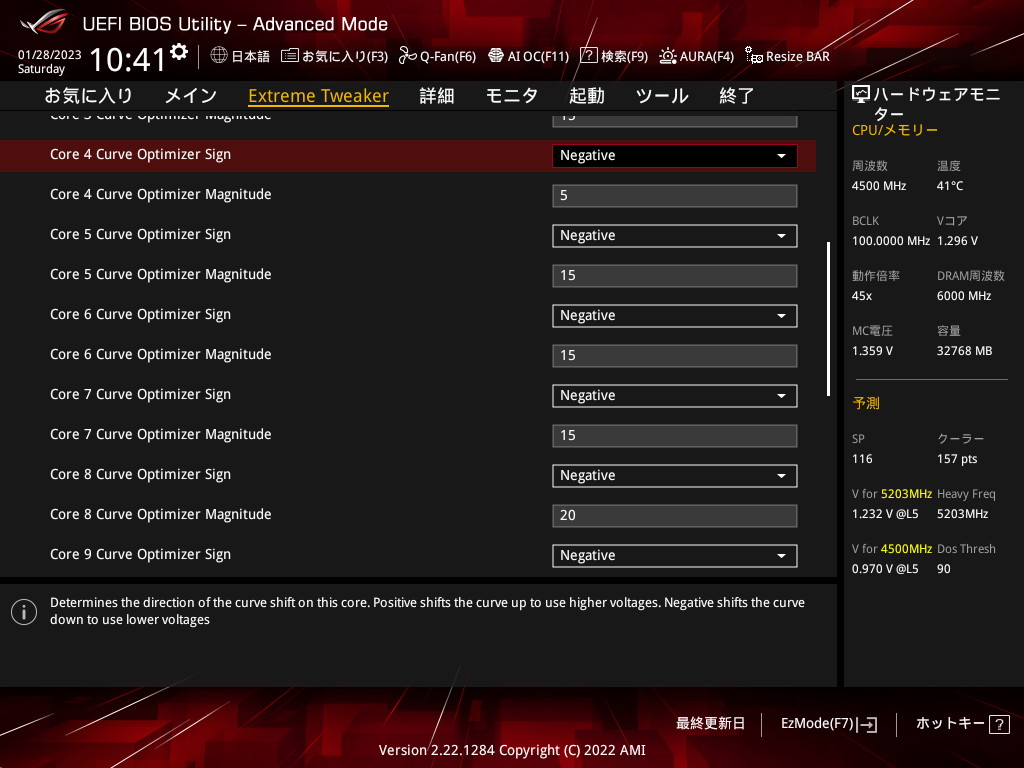Switch to 詳細 tab

437,96
